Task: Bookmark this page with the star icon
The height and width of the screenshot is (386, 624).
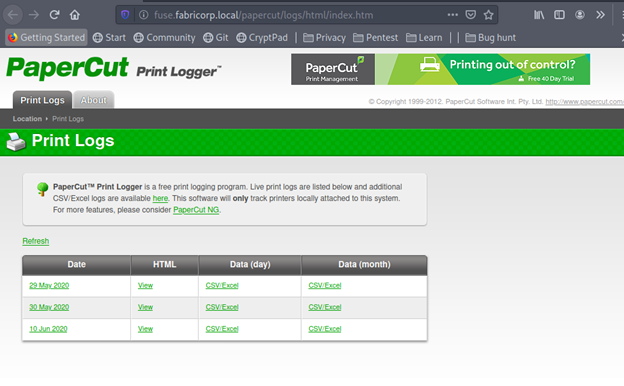Action: pyautogui.click(x=489, y=15)
